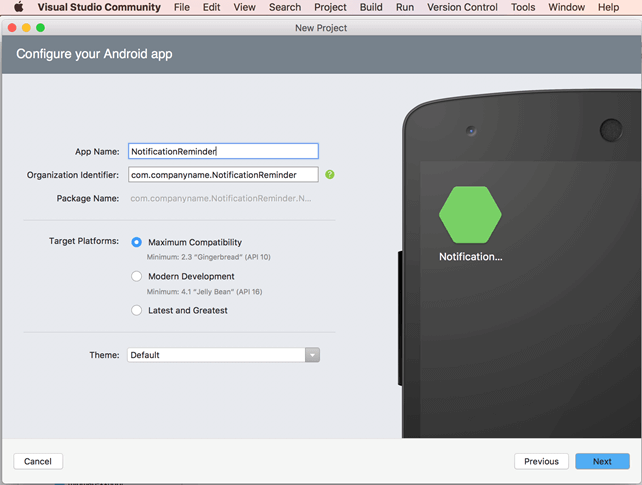Click the green zoom window button
The height and width of the screenshot is (485, 642).
(41, 27)
